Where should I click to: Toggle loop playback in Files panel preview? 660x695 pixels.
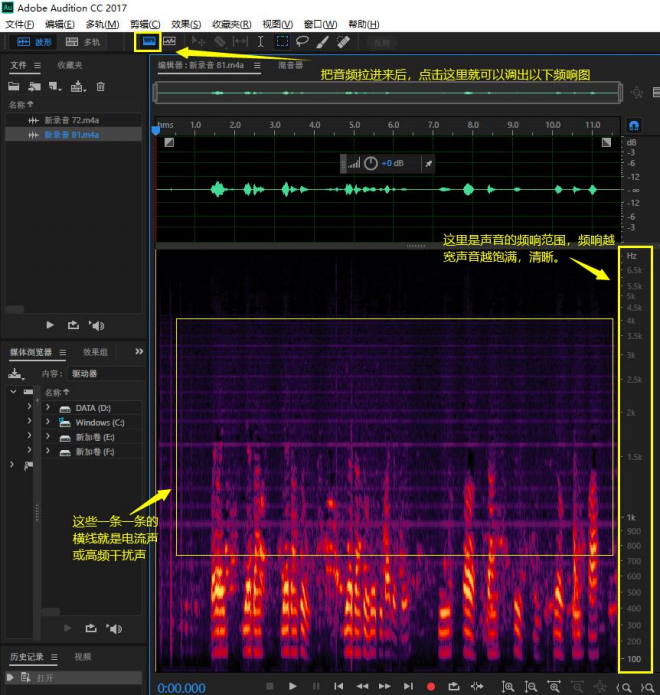pyautogui.click(x=73, y=325)
